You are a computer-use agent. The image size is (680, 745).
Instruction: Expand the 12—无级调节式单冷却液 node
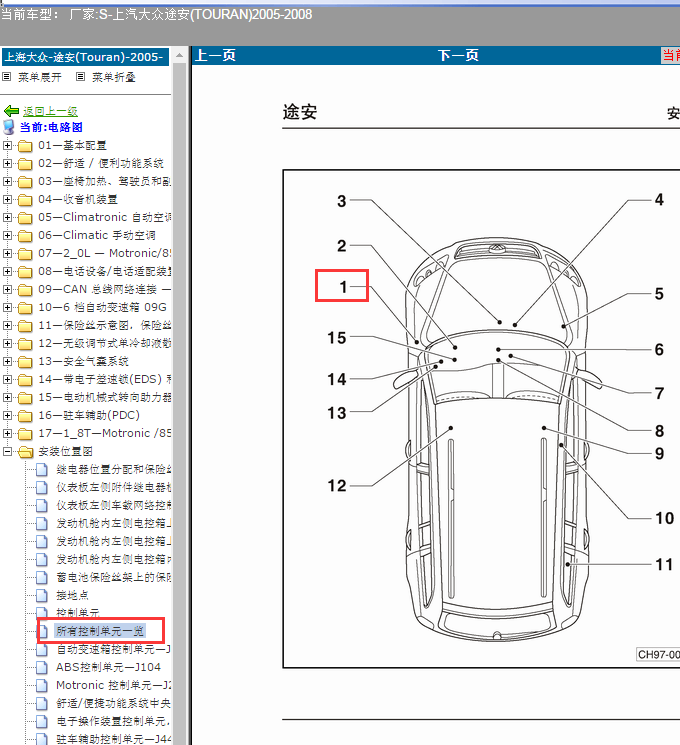(x=7, y=344)
